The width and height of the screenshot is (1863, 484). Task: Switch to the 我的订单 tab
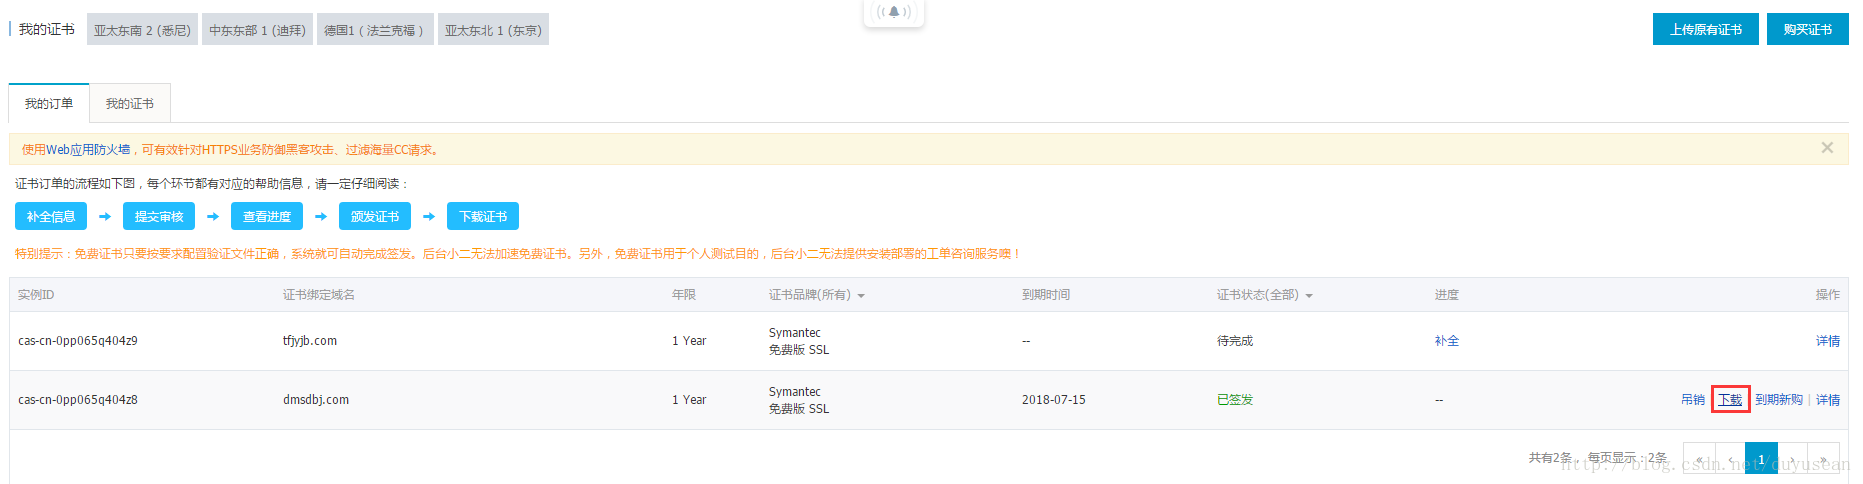click(x=49, y=104)
